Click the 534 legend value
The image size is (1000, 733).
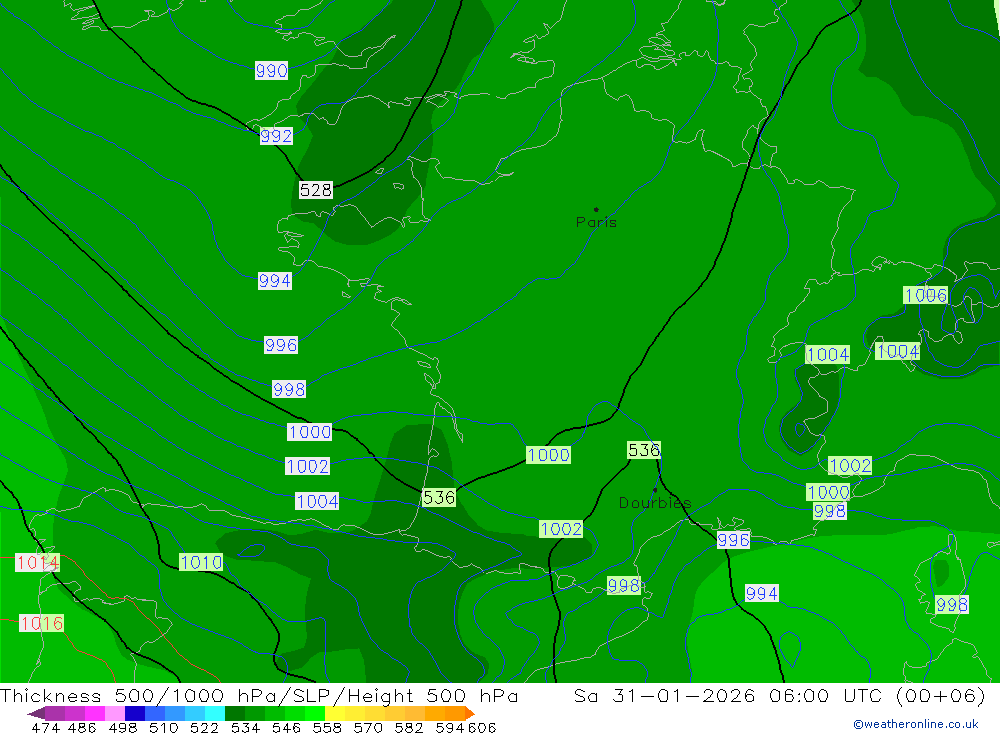246,727
